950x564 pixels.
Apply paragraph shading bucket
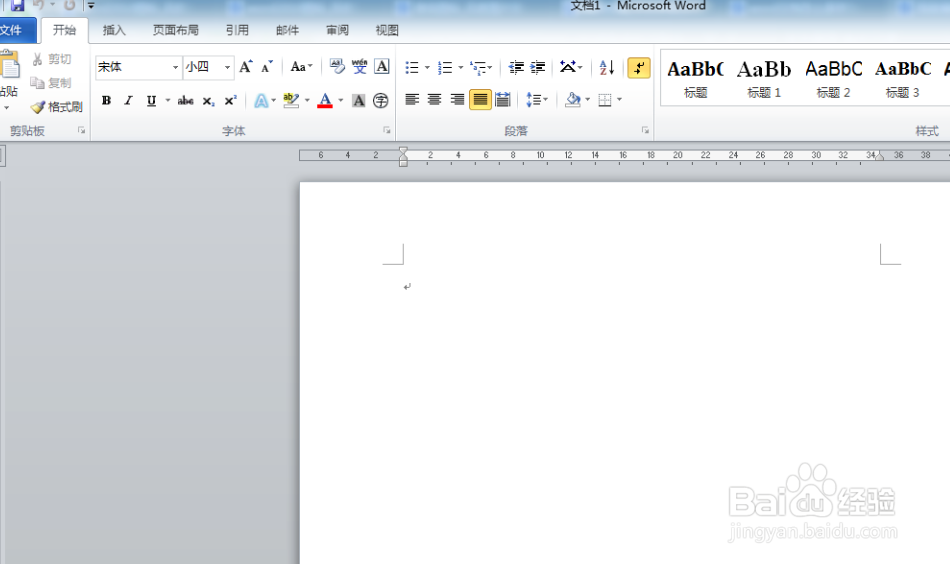coord(573,99)
